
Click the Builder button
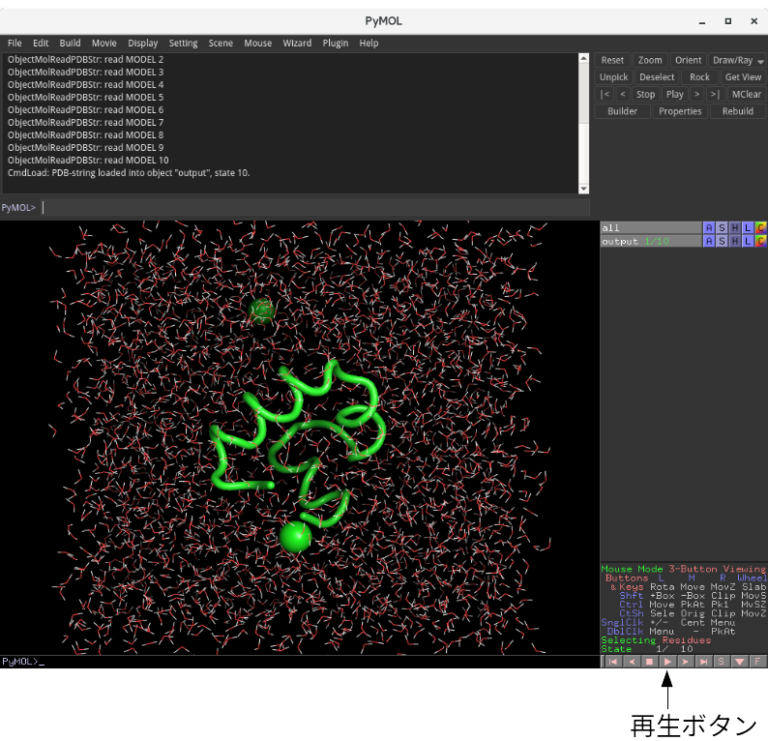click(622, 111)
